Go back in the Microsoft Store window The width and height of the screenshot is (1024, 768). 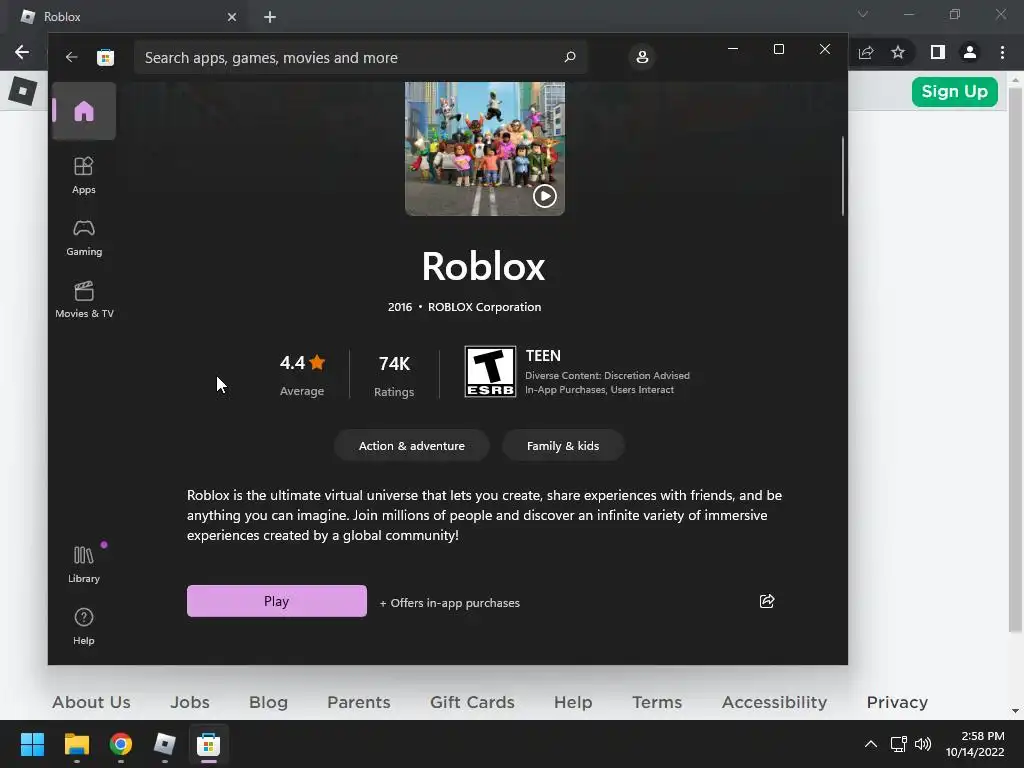pos(71,57)
